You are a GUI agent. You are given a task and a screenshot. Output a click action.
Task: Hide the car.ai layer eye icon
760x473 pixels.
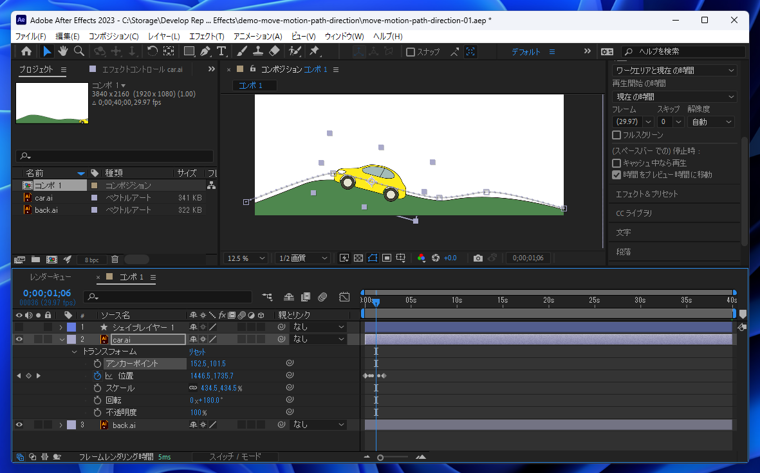pyautogui.click(x=19, y=339)
